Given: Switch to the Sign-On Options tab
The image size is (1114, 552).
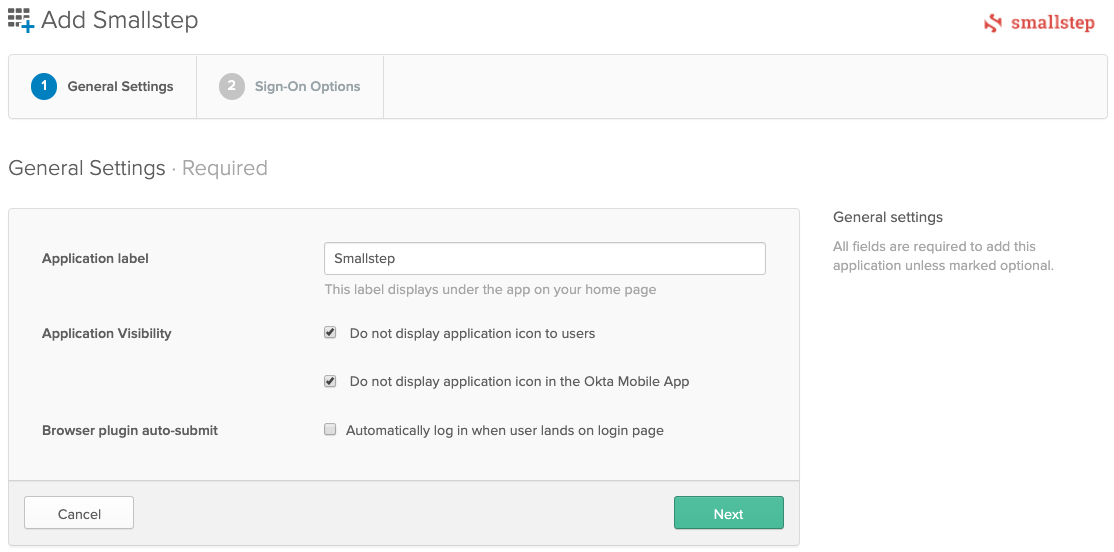Looking at the screenshot, I should [x=307, y=87].
